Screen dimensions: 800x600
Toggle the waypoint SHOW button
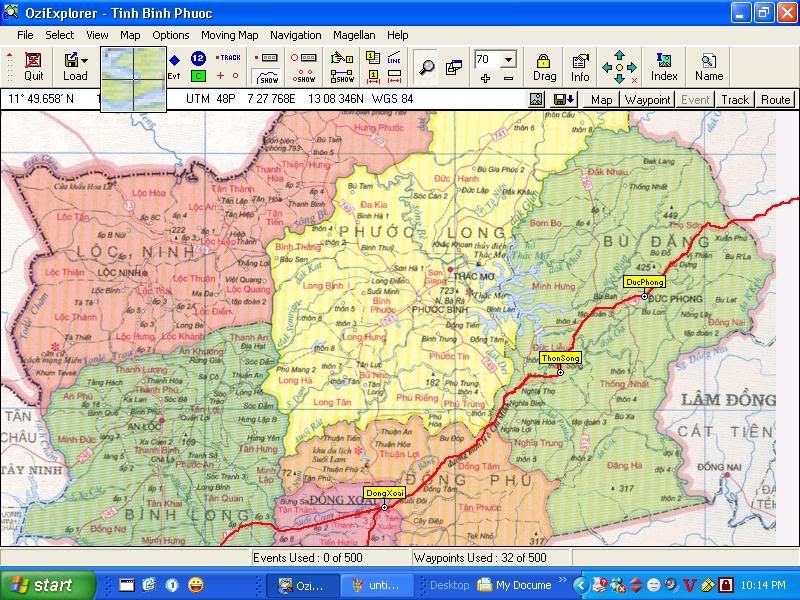click(304, 77)
